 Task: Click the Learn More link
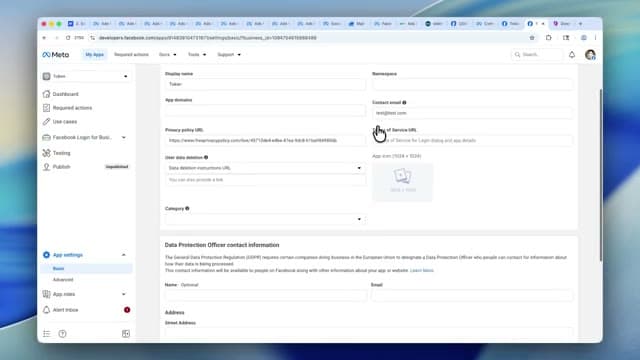click(422, 271)
